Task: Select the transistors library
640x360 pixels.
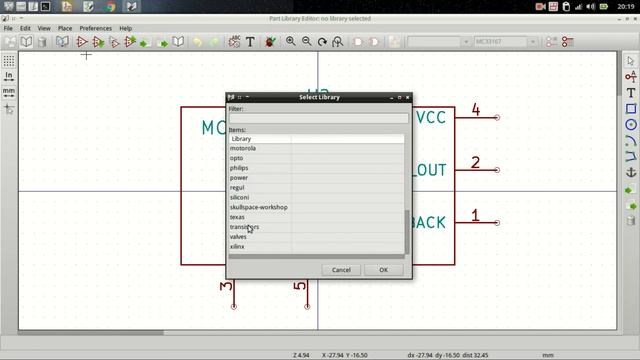Action: click(x=316, y=227)
